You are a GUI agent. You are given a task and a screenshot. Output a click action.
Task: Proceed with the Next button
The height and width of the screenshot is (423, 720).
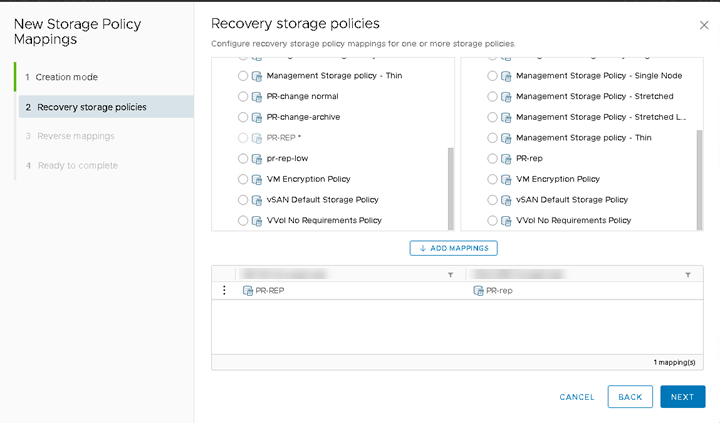(x=683, y=397)
